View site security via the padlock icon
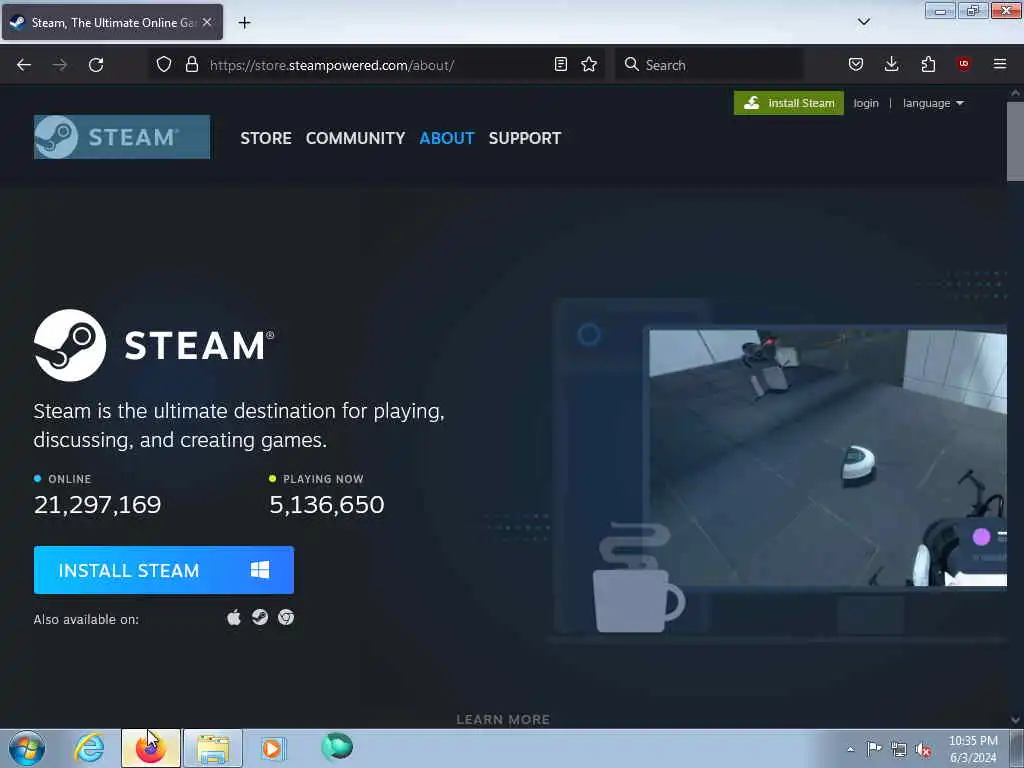 point(191,64)
